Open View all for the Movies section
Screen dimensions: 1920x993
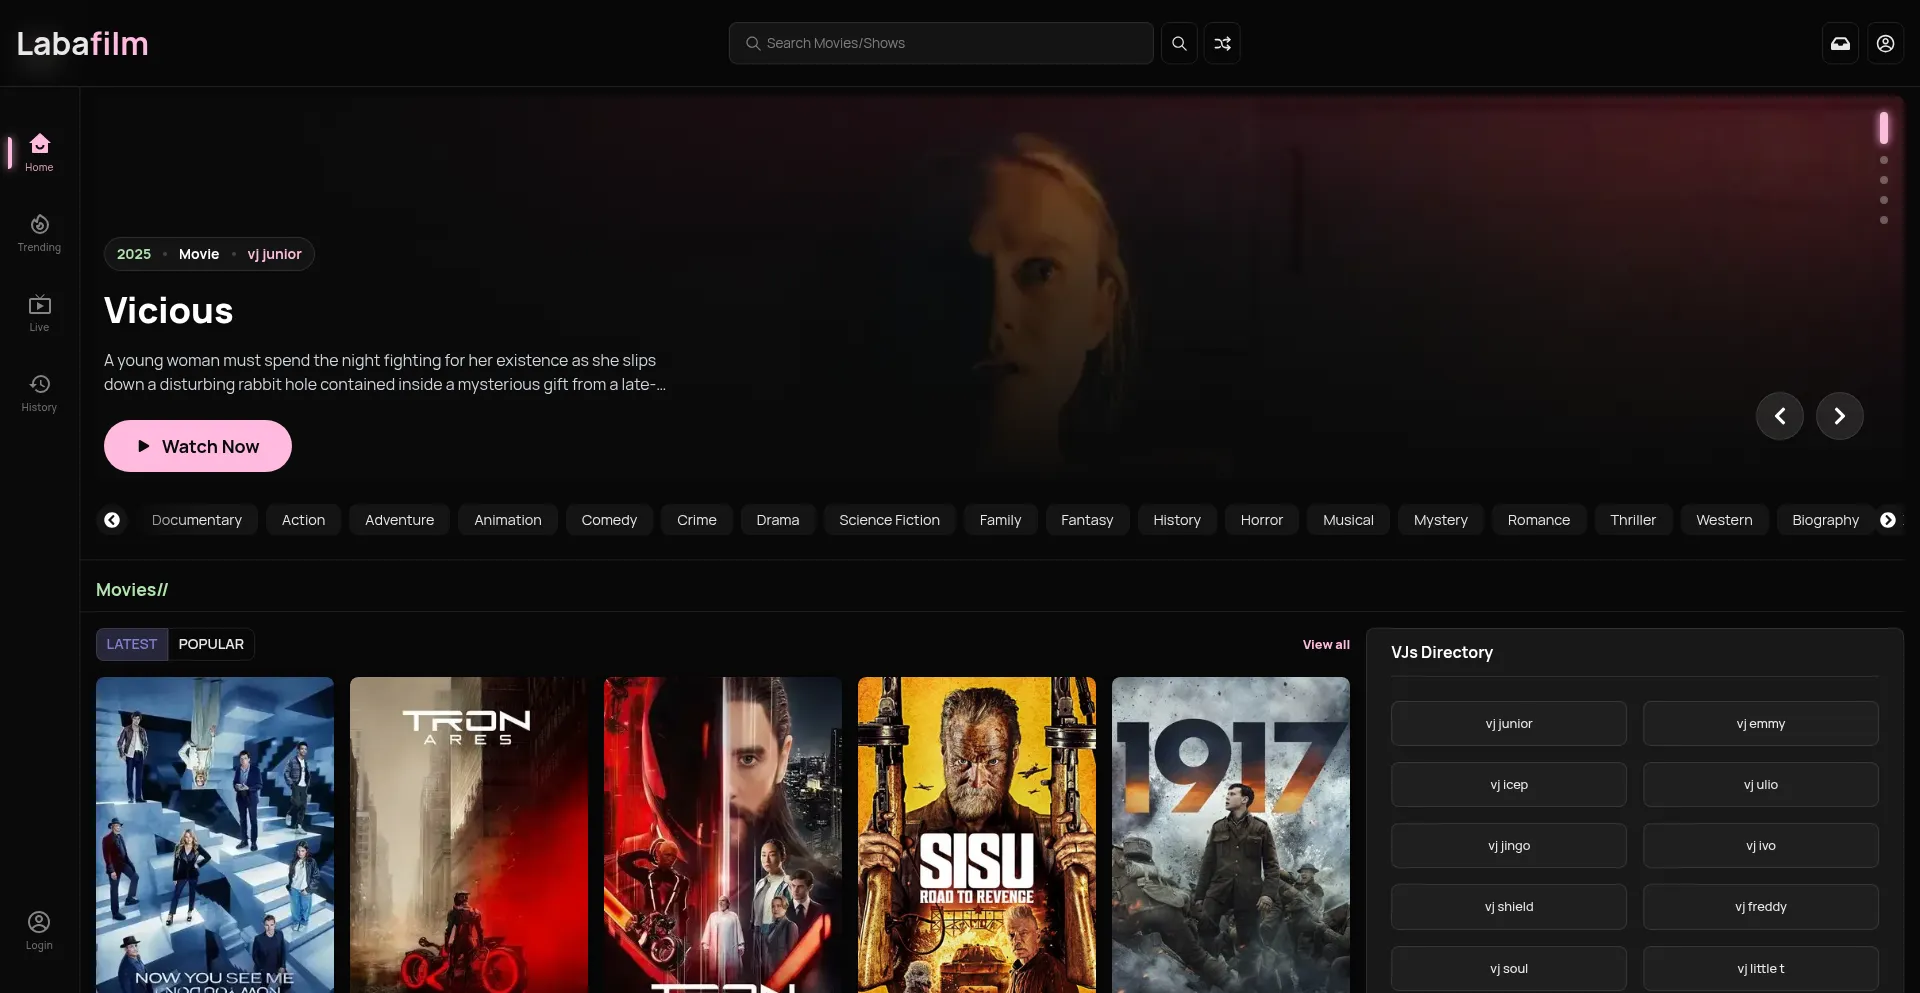coord(1325,644)
